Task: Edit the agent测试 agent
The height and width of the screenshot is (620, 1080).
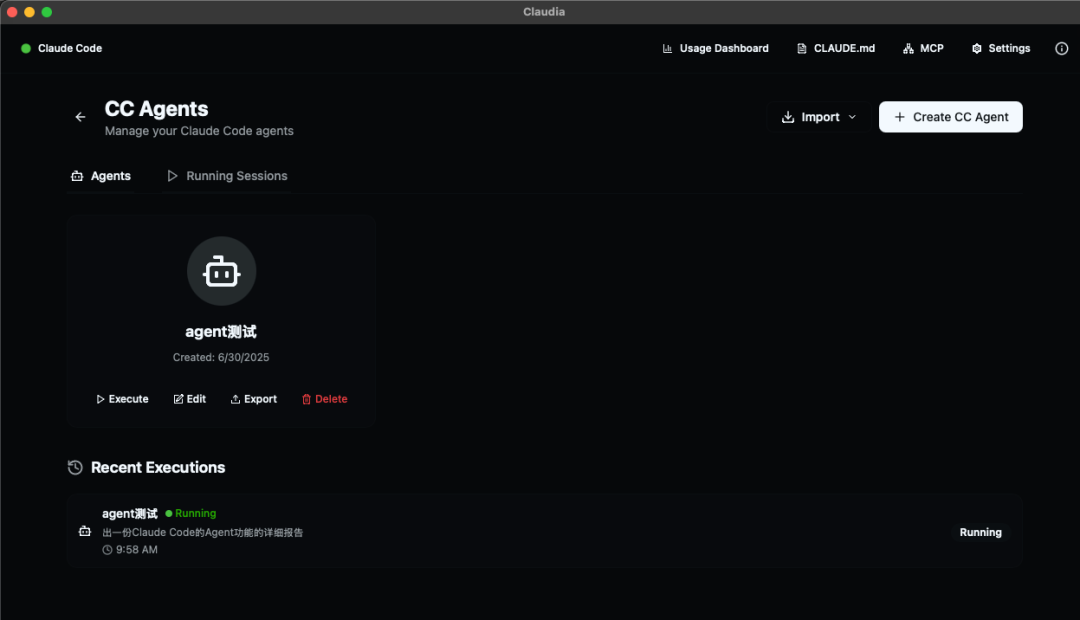Action: pos(189,399)
